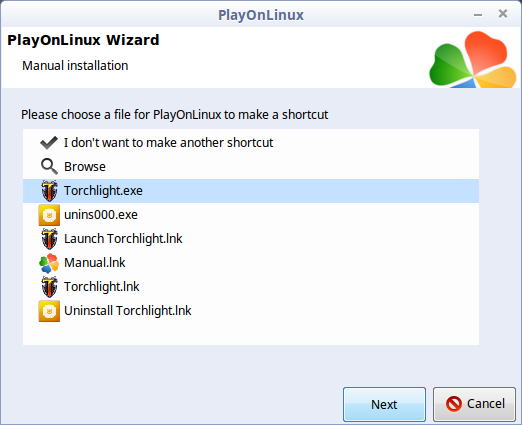Click the red prohibited icon on Cancel
The height and width of the screenshot is (425, 522).
tap(454, 404)
